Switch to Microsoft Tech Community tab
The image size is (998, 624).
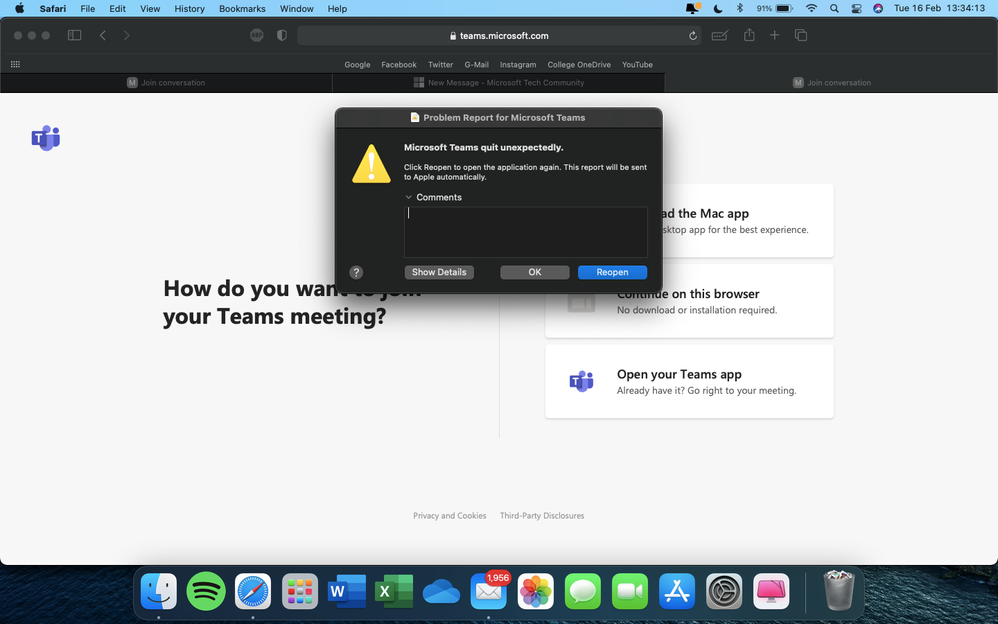498,83
